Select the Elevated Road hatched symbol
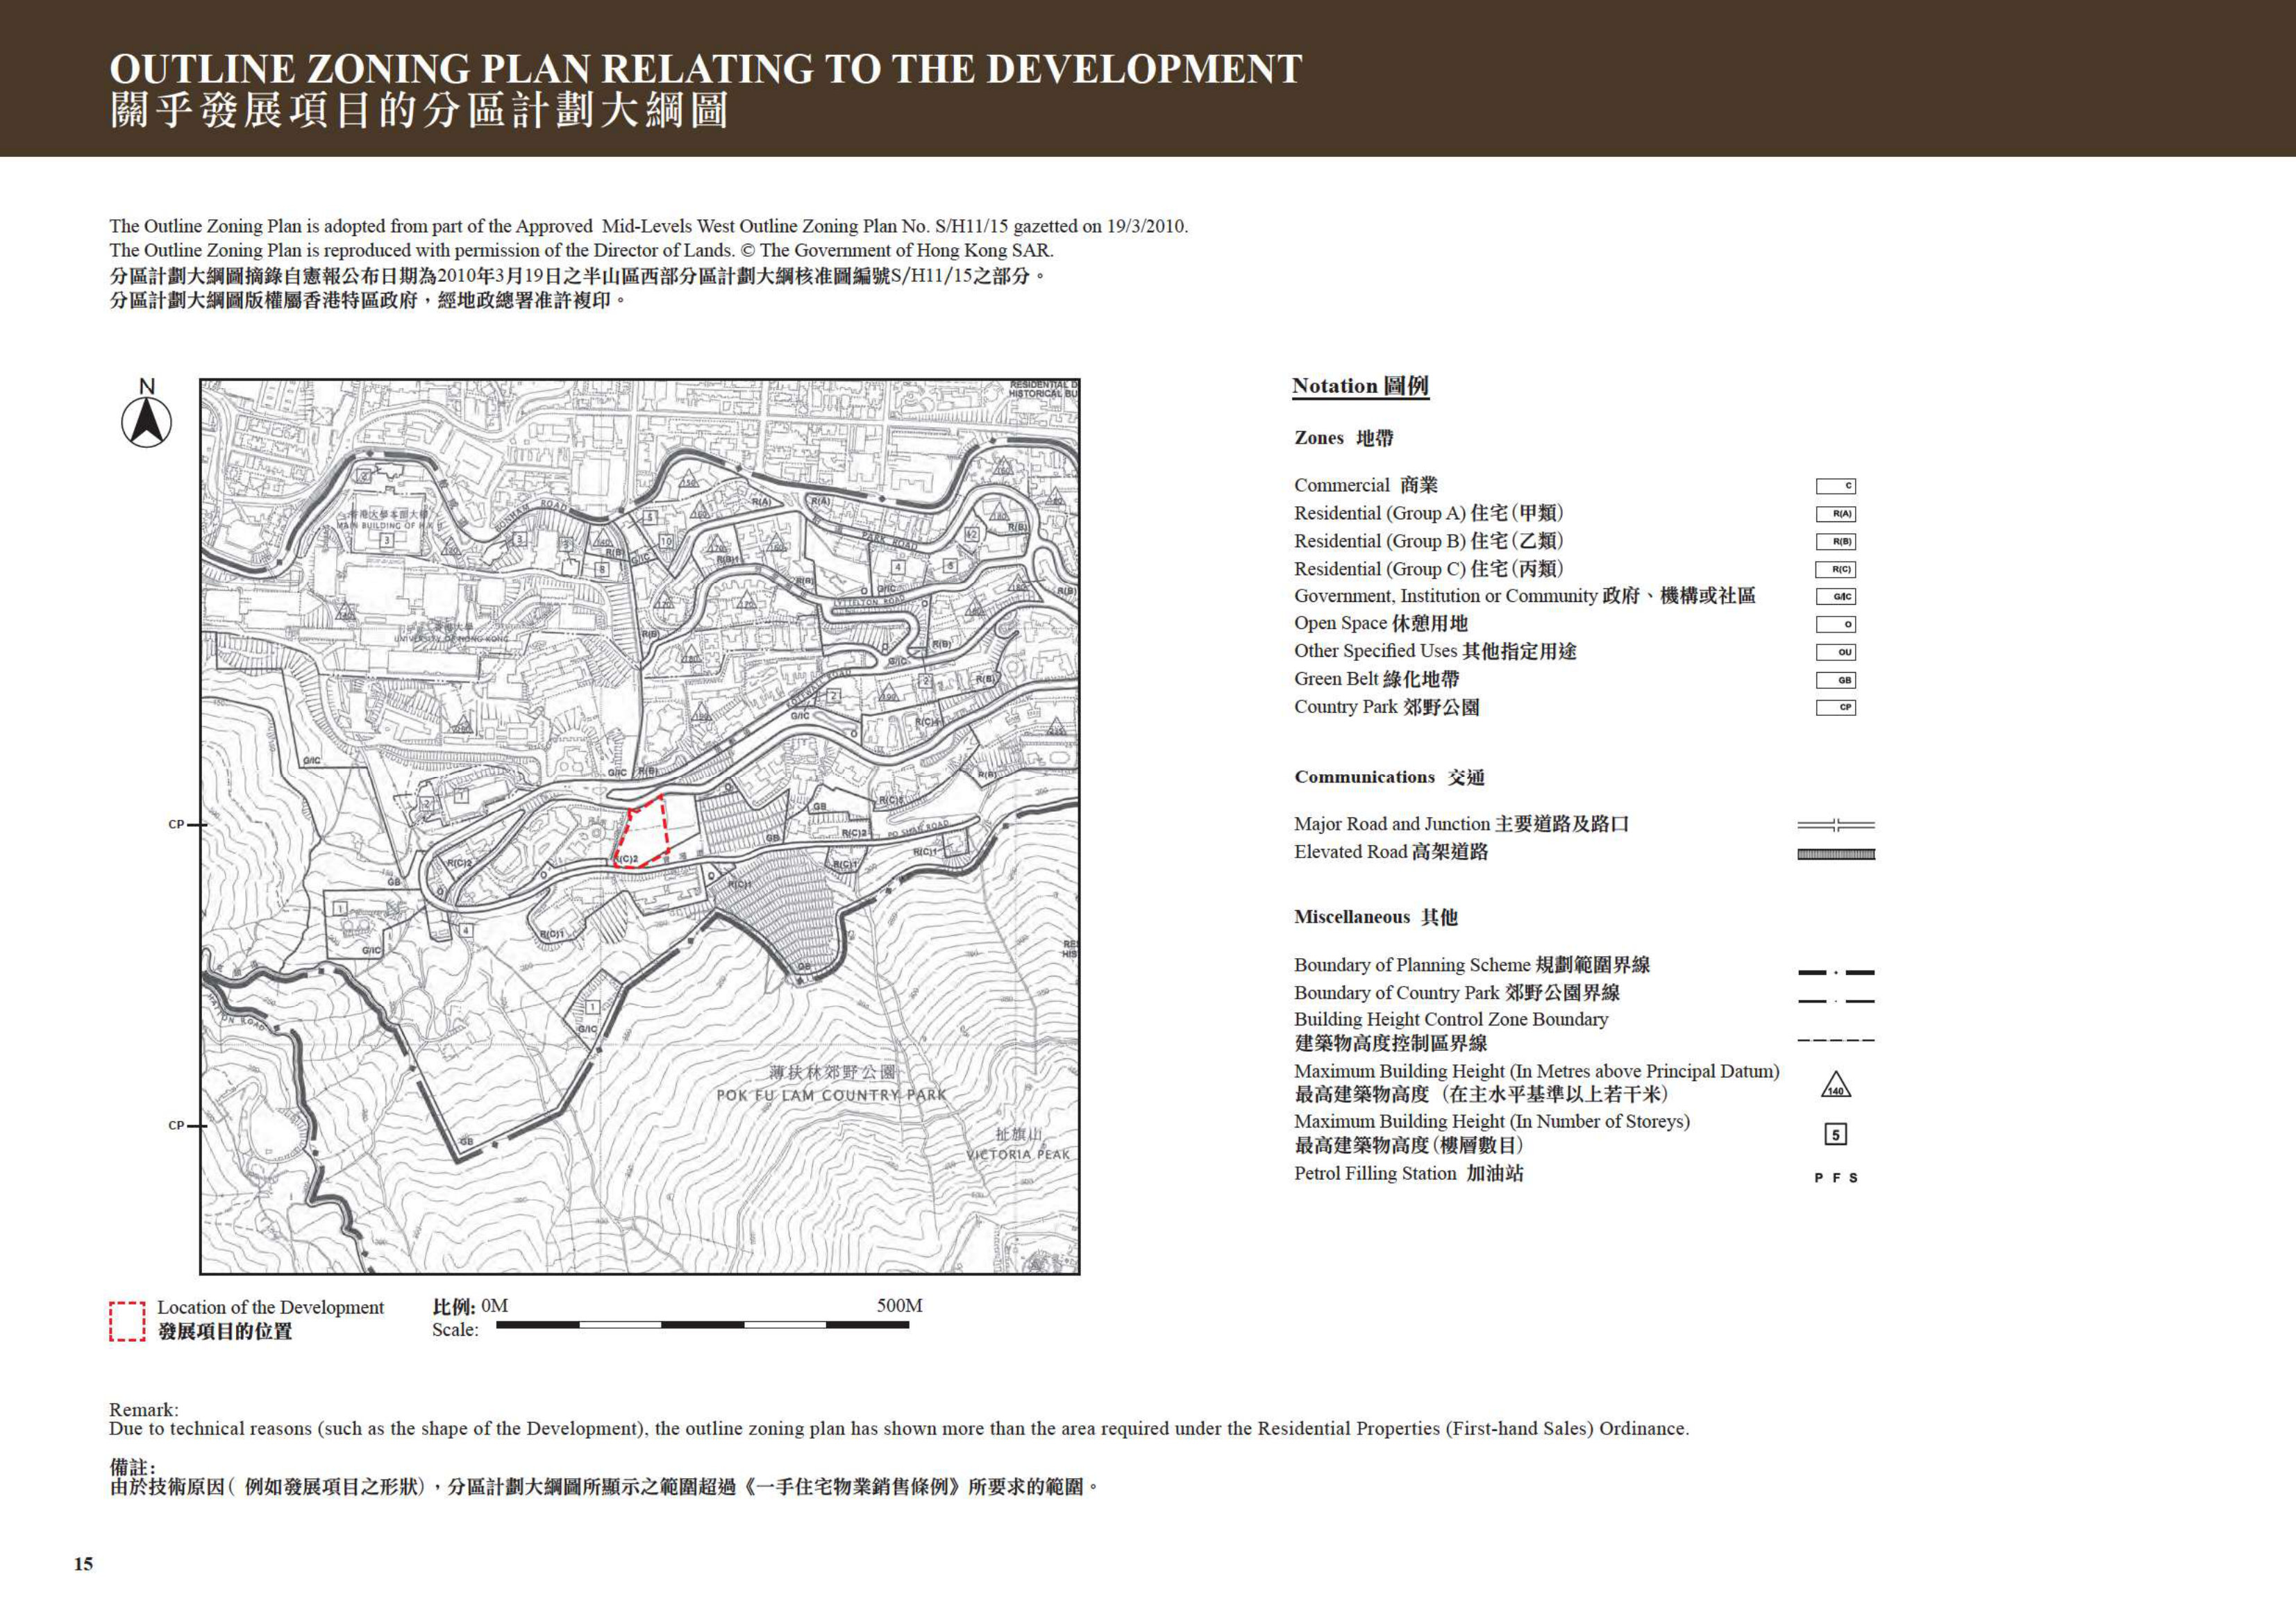2296x1624 pixels. (x=1836, y=854)
